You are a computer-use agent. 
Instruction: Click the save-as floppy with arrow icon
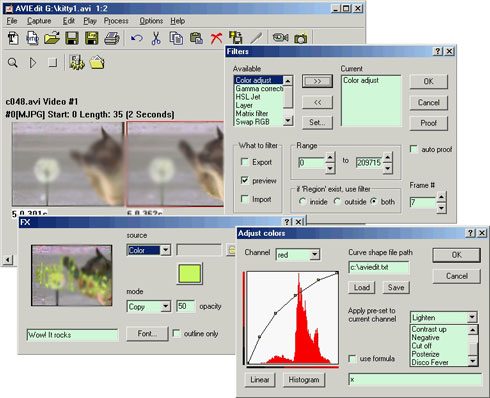pos(92,38)
